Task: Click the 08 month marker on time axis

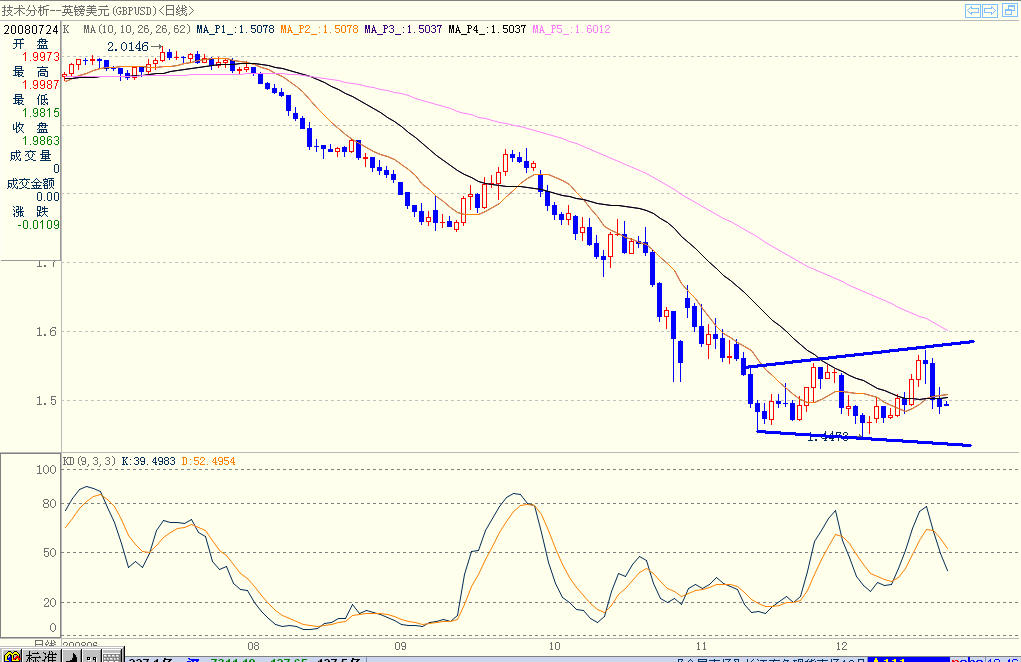Action: tap(253, 646)
